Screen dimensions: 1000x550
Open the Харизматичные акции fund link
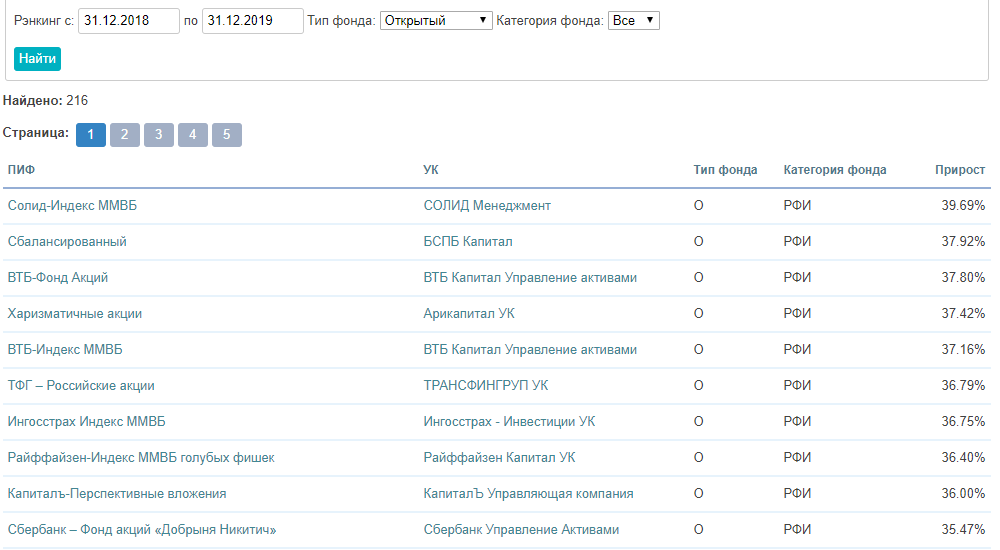[75, 313]
